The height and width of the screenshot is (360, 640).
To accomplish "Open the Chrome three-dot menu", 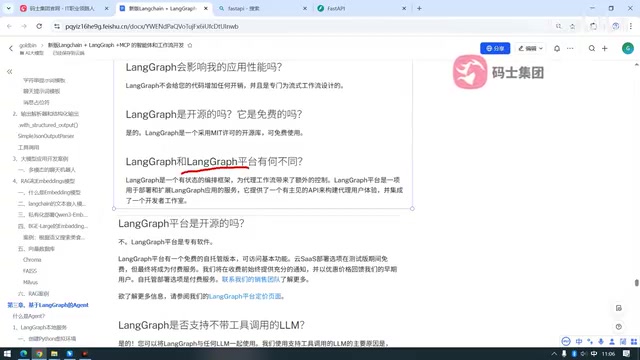I will [631, 26].
